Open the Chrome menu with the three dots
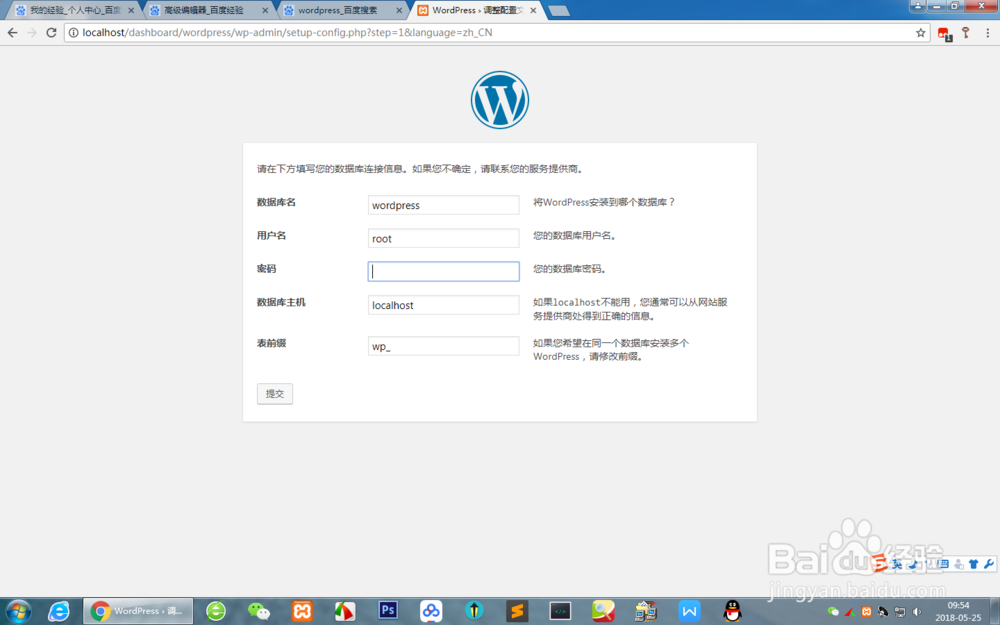The height and width of the screenshot is (625, 1000). click(988, 32)
